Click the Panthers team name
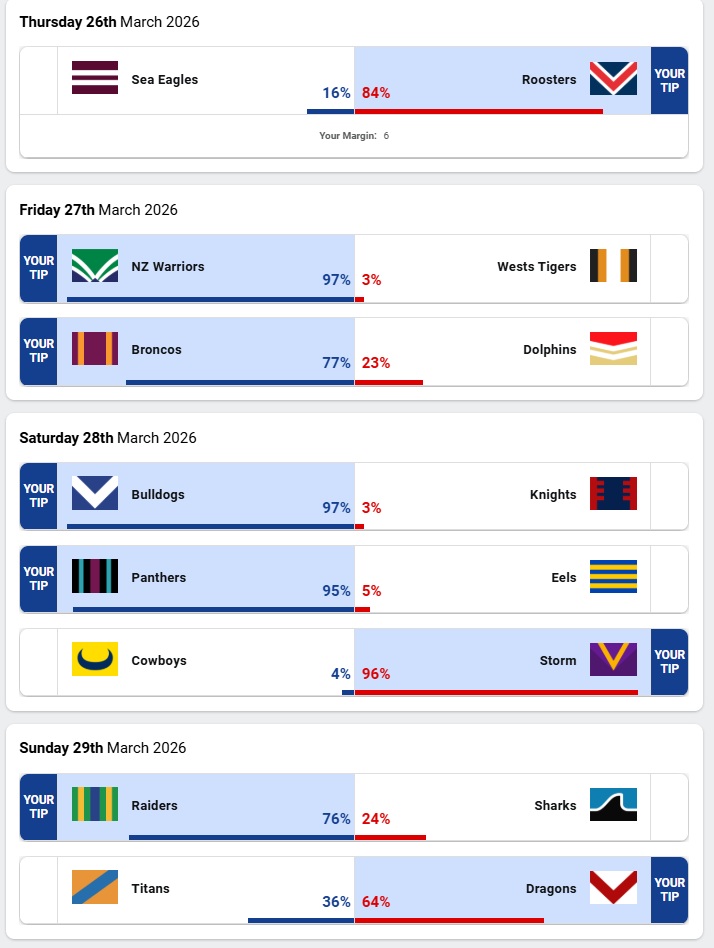This screenshot has width=714, height=948. (159, 577)
